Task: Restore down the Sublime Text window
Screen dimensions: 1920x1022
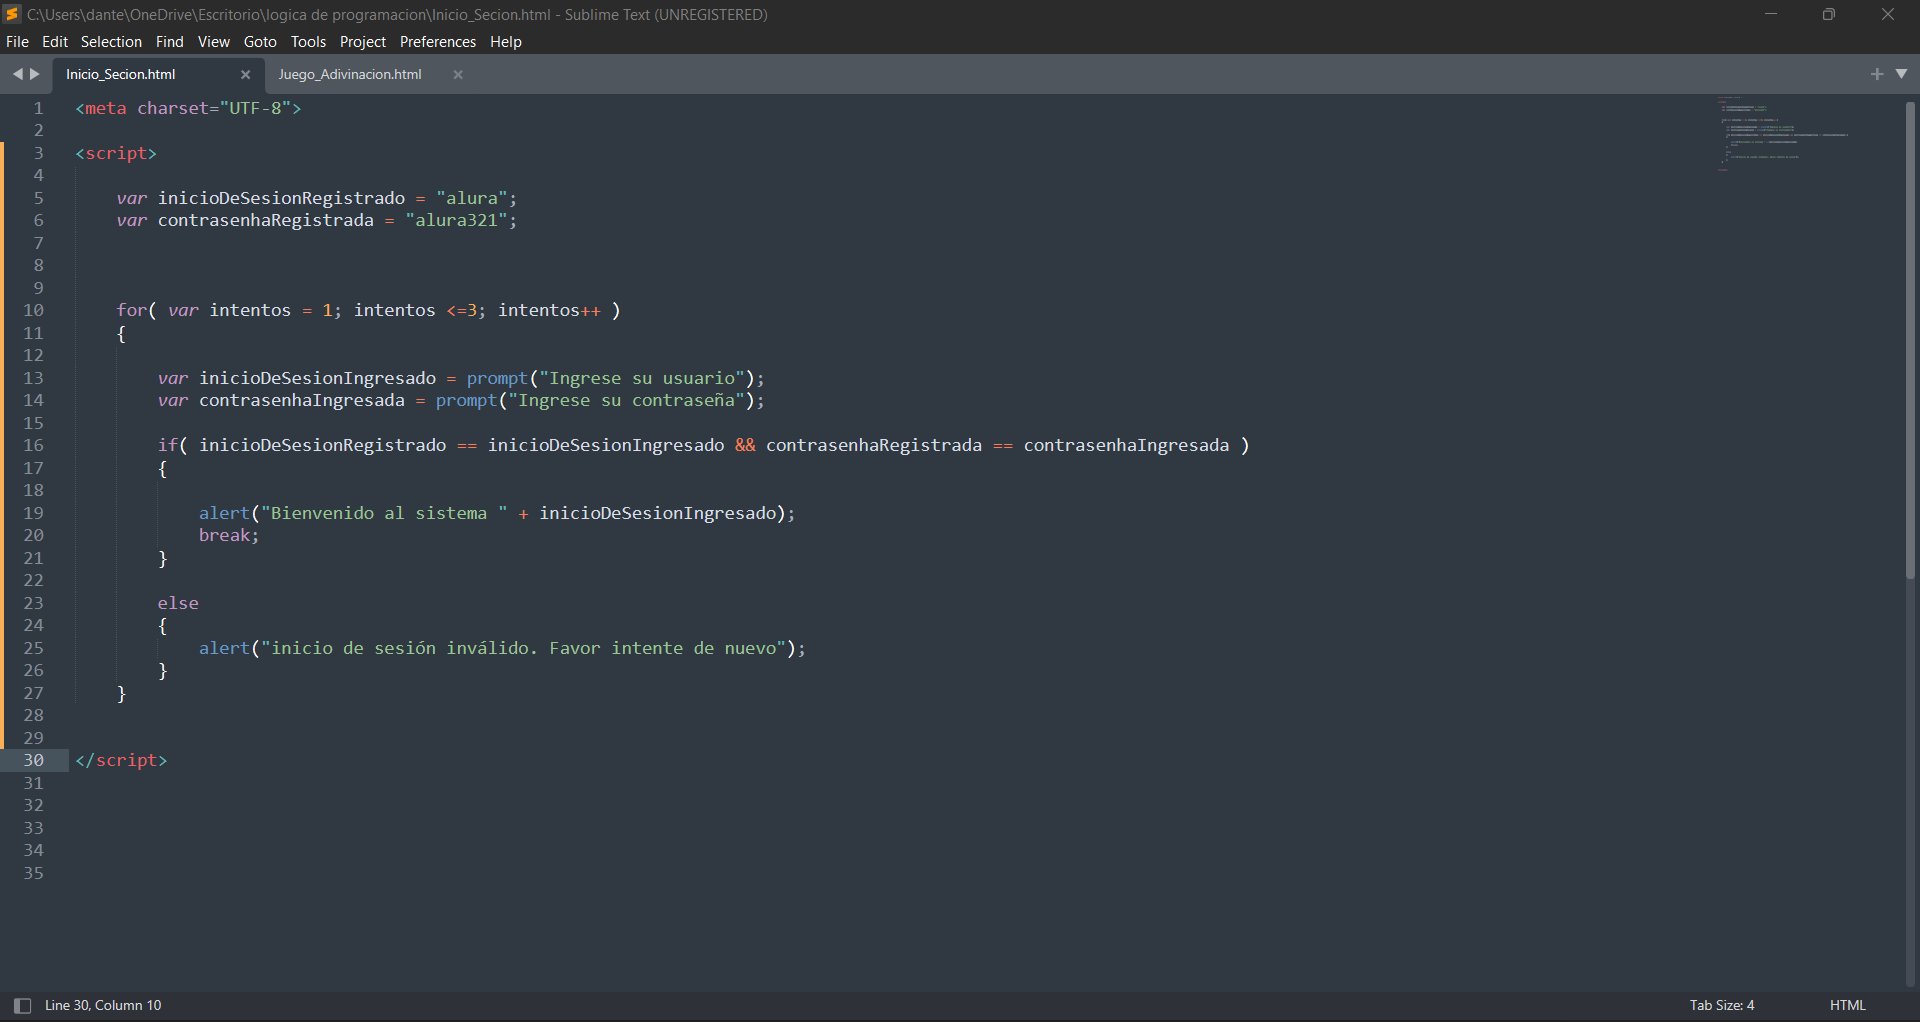Action: (x=1829, y=14)
